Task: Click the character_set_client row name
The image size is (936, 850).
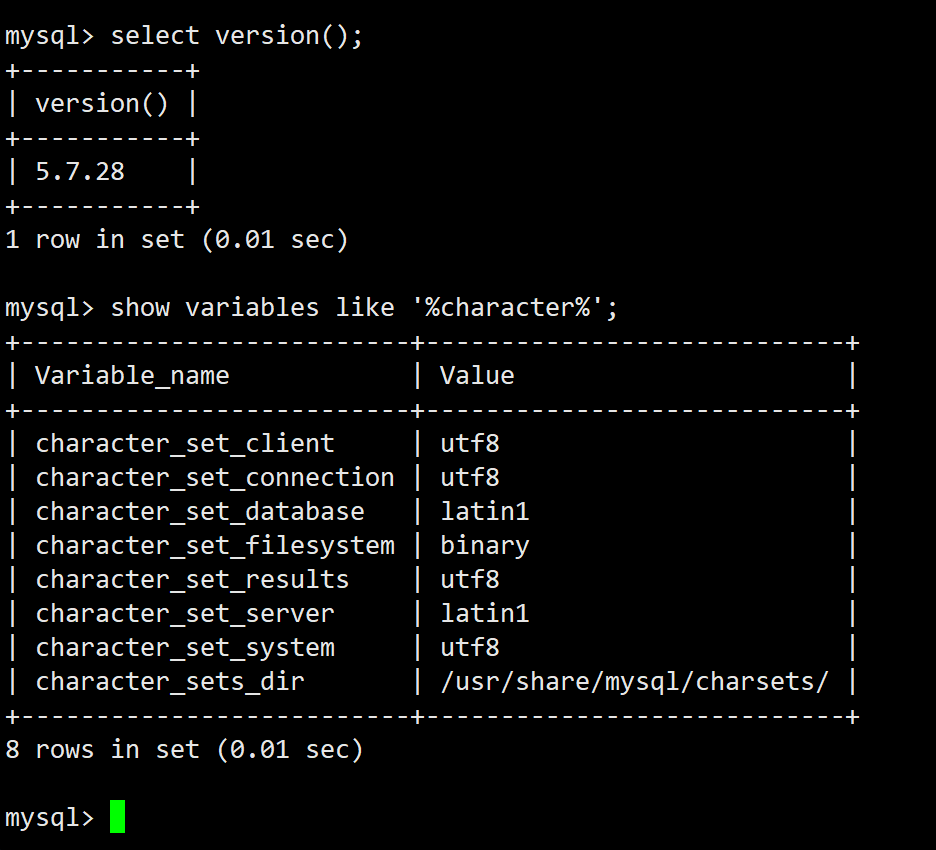Action: pos(185,444)
